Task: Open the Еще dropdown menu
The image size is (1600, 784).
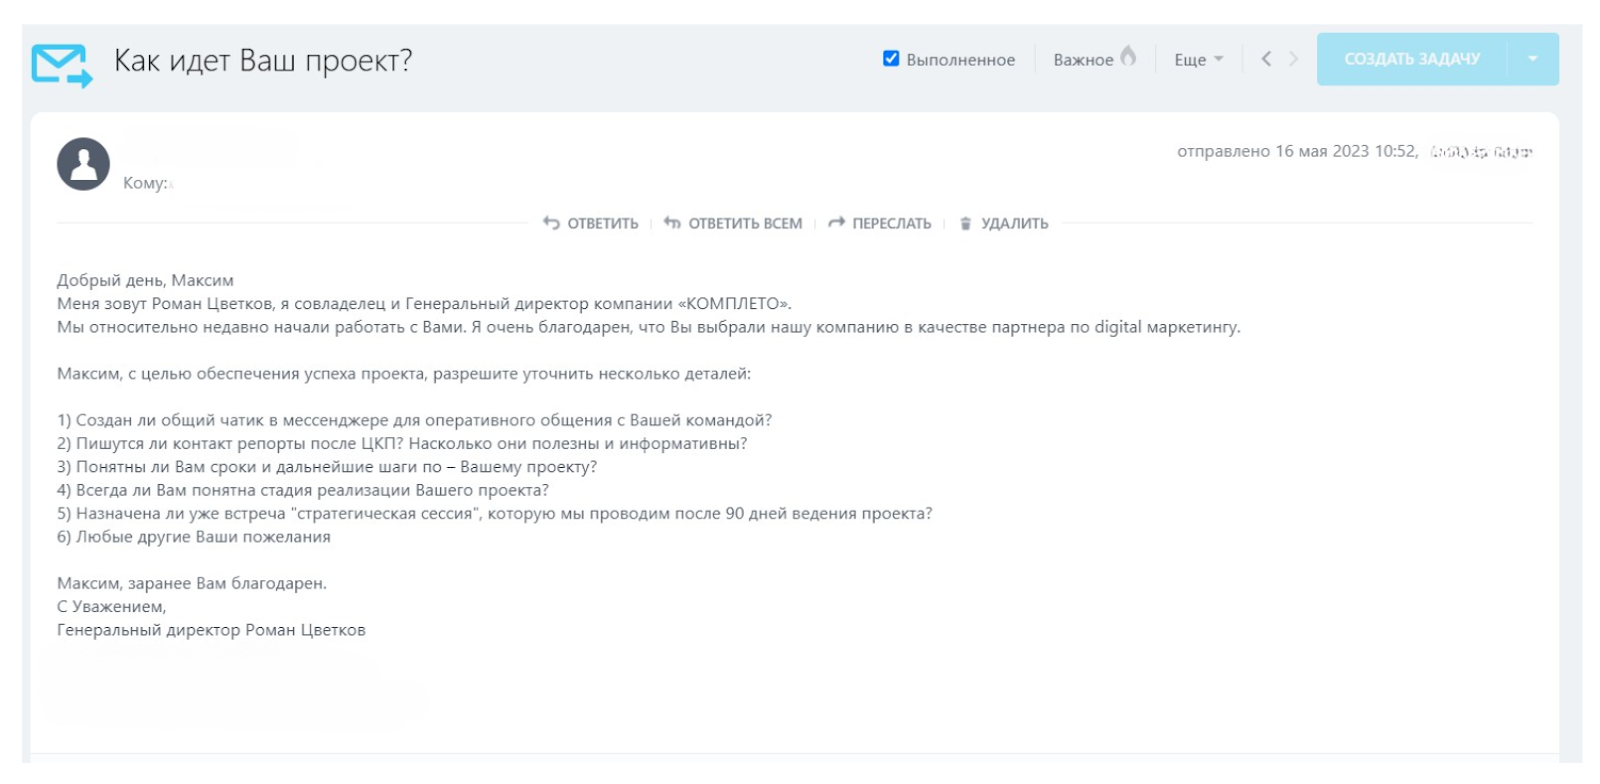Action: coord(1199,60)
